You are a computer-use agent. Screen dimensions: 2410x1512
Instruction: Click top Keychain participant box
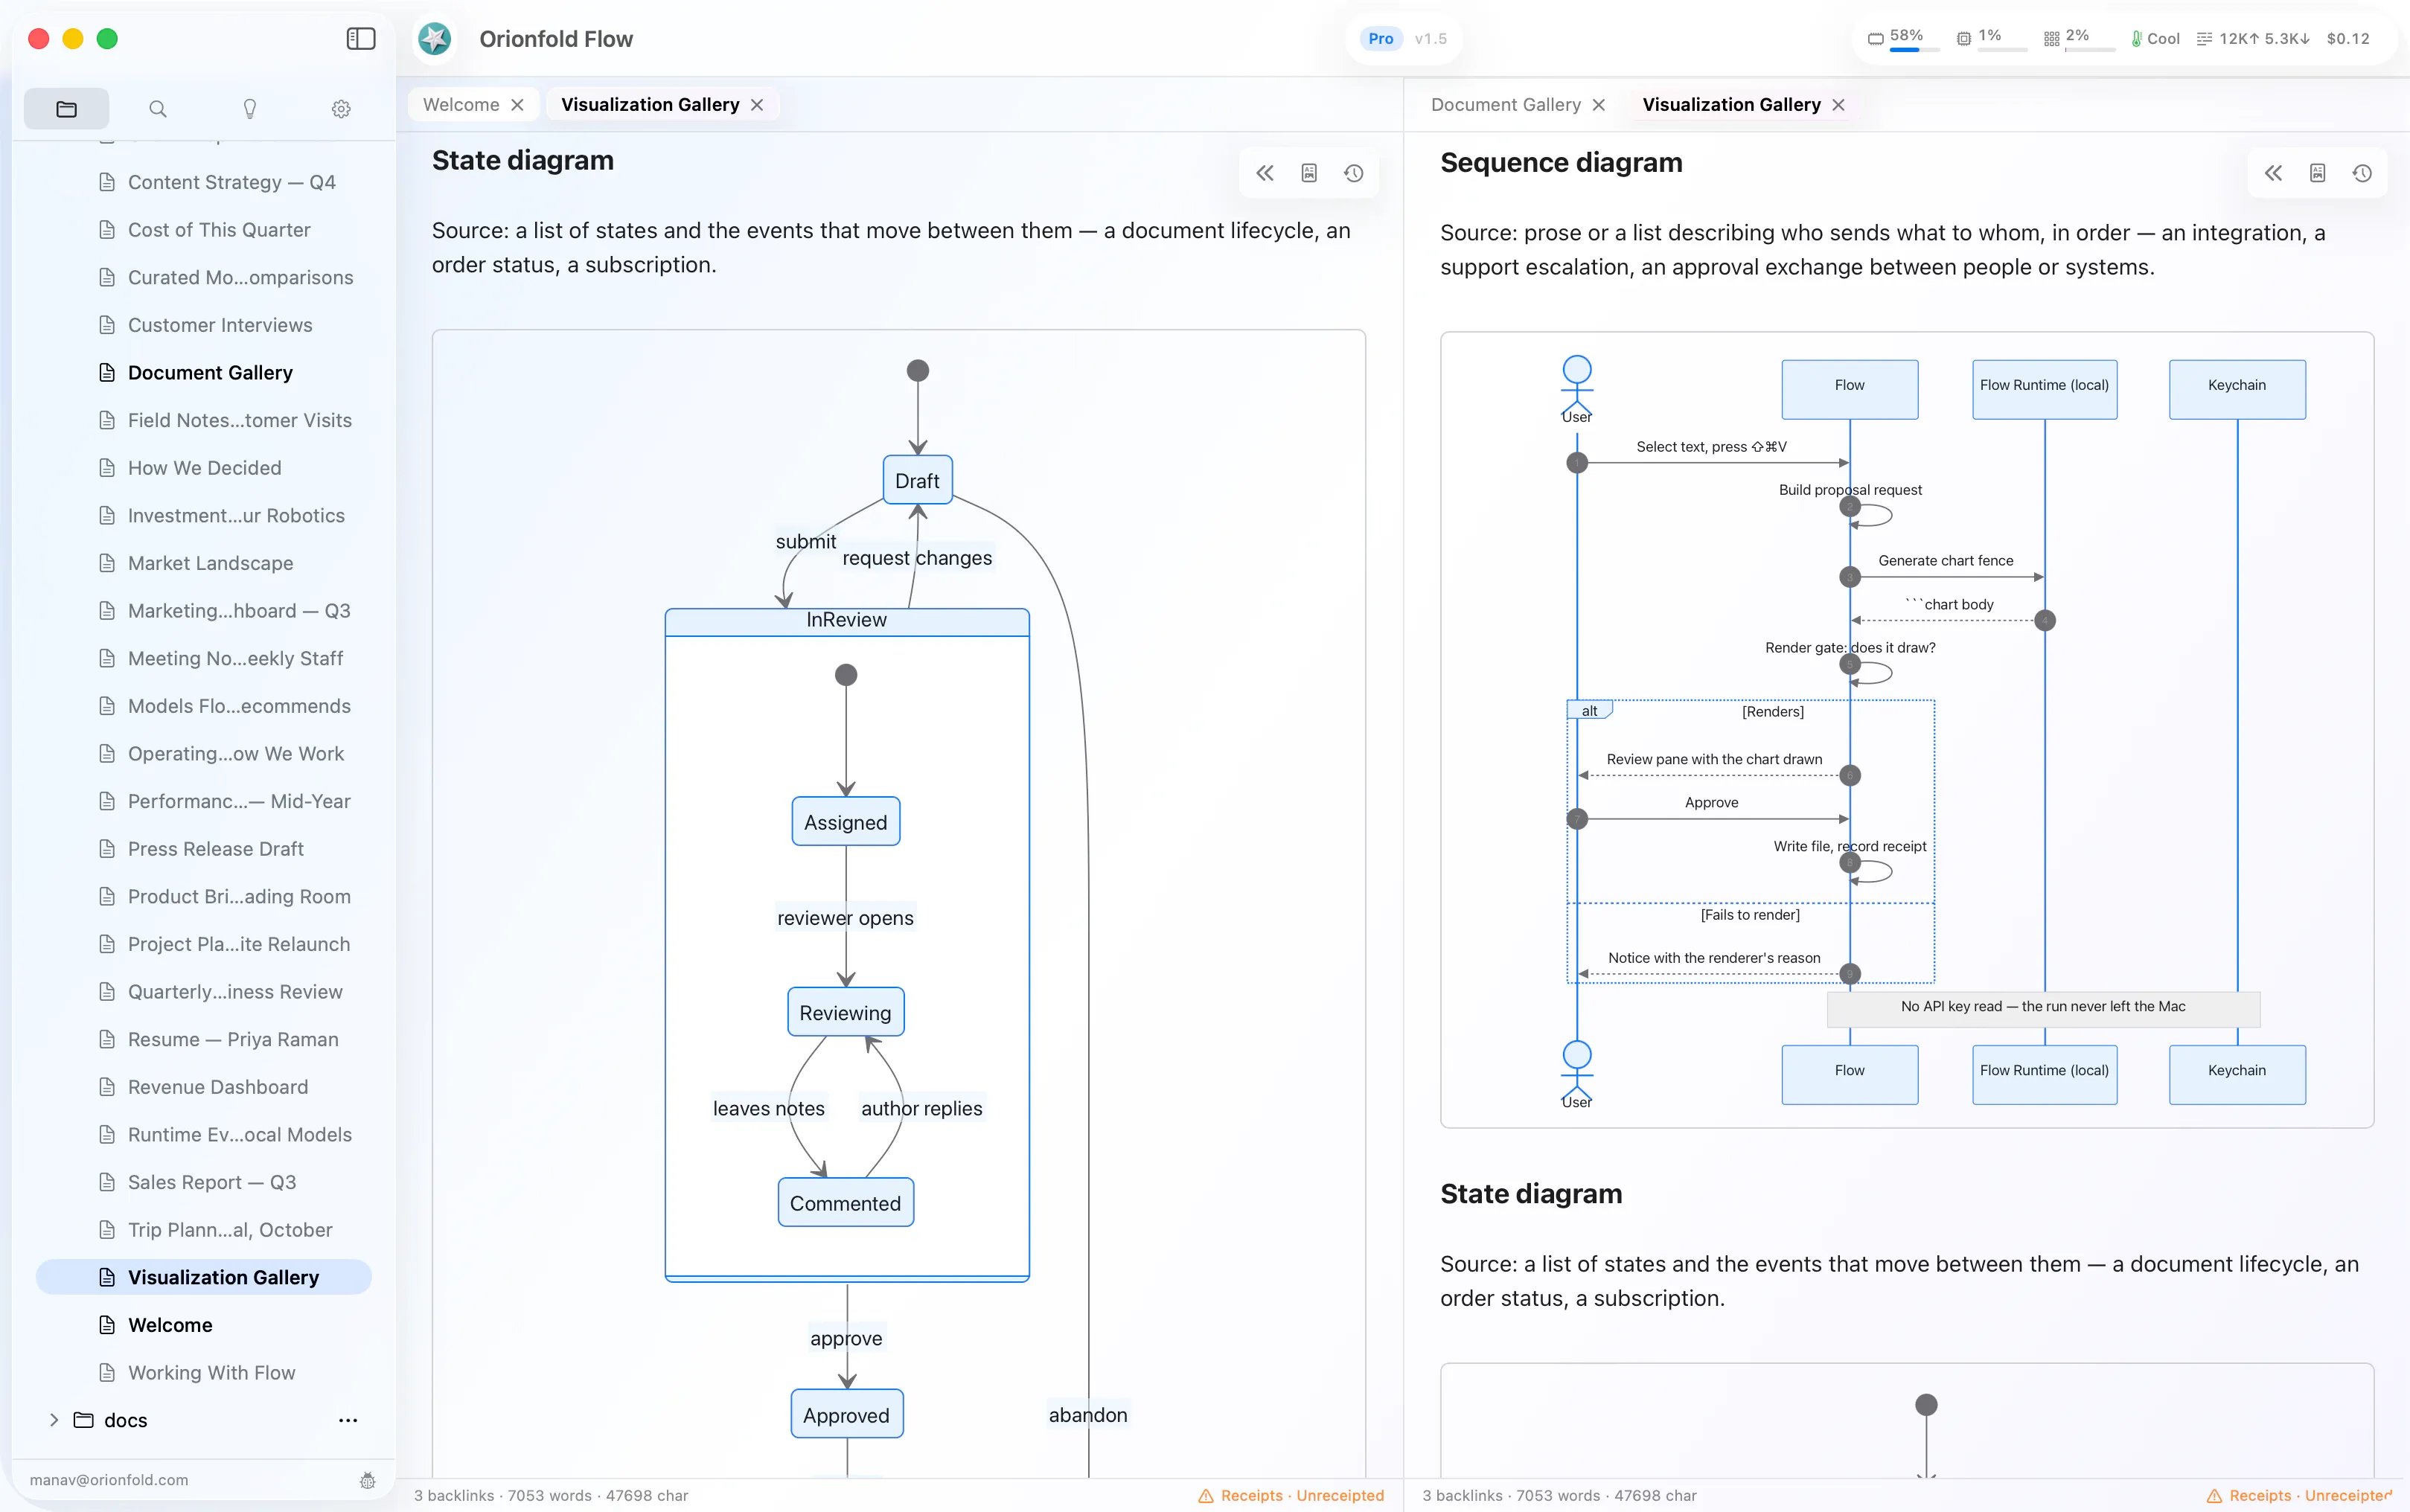pos(2237,389)
